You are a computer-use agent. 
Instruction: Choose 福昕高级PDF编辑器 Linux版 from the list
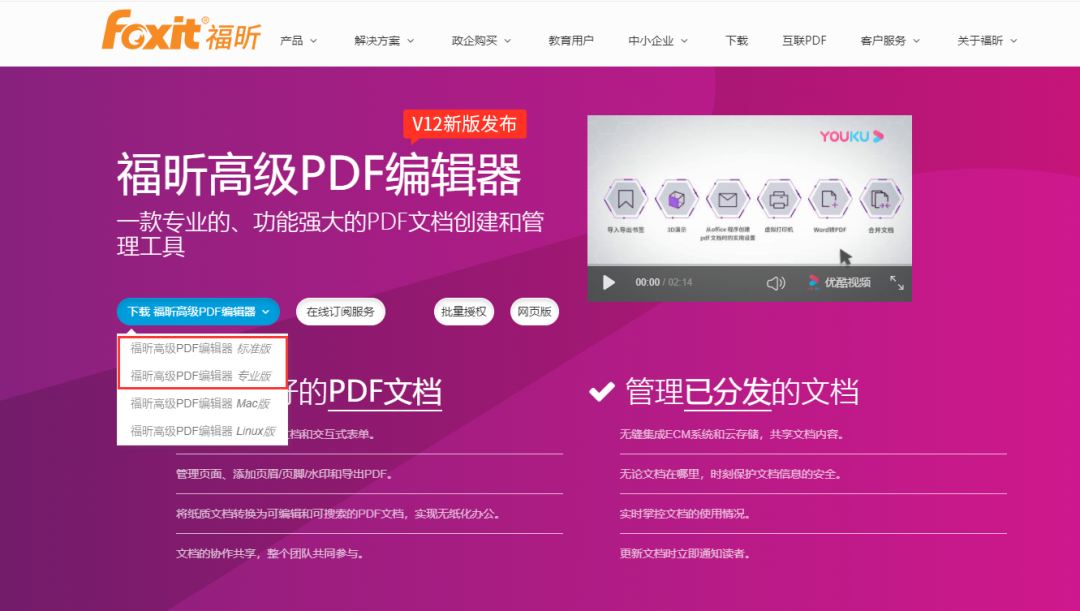201,431
